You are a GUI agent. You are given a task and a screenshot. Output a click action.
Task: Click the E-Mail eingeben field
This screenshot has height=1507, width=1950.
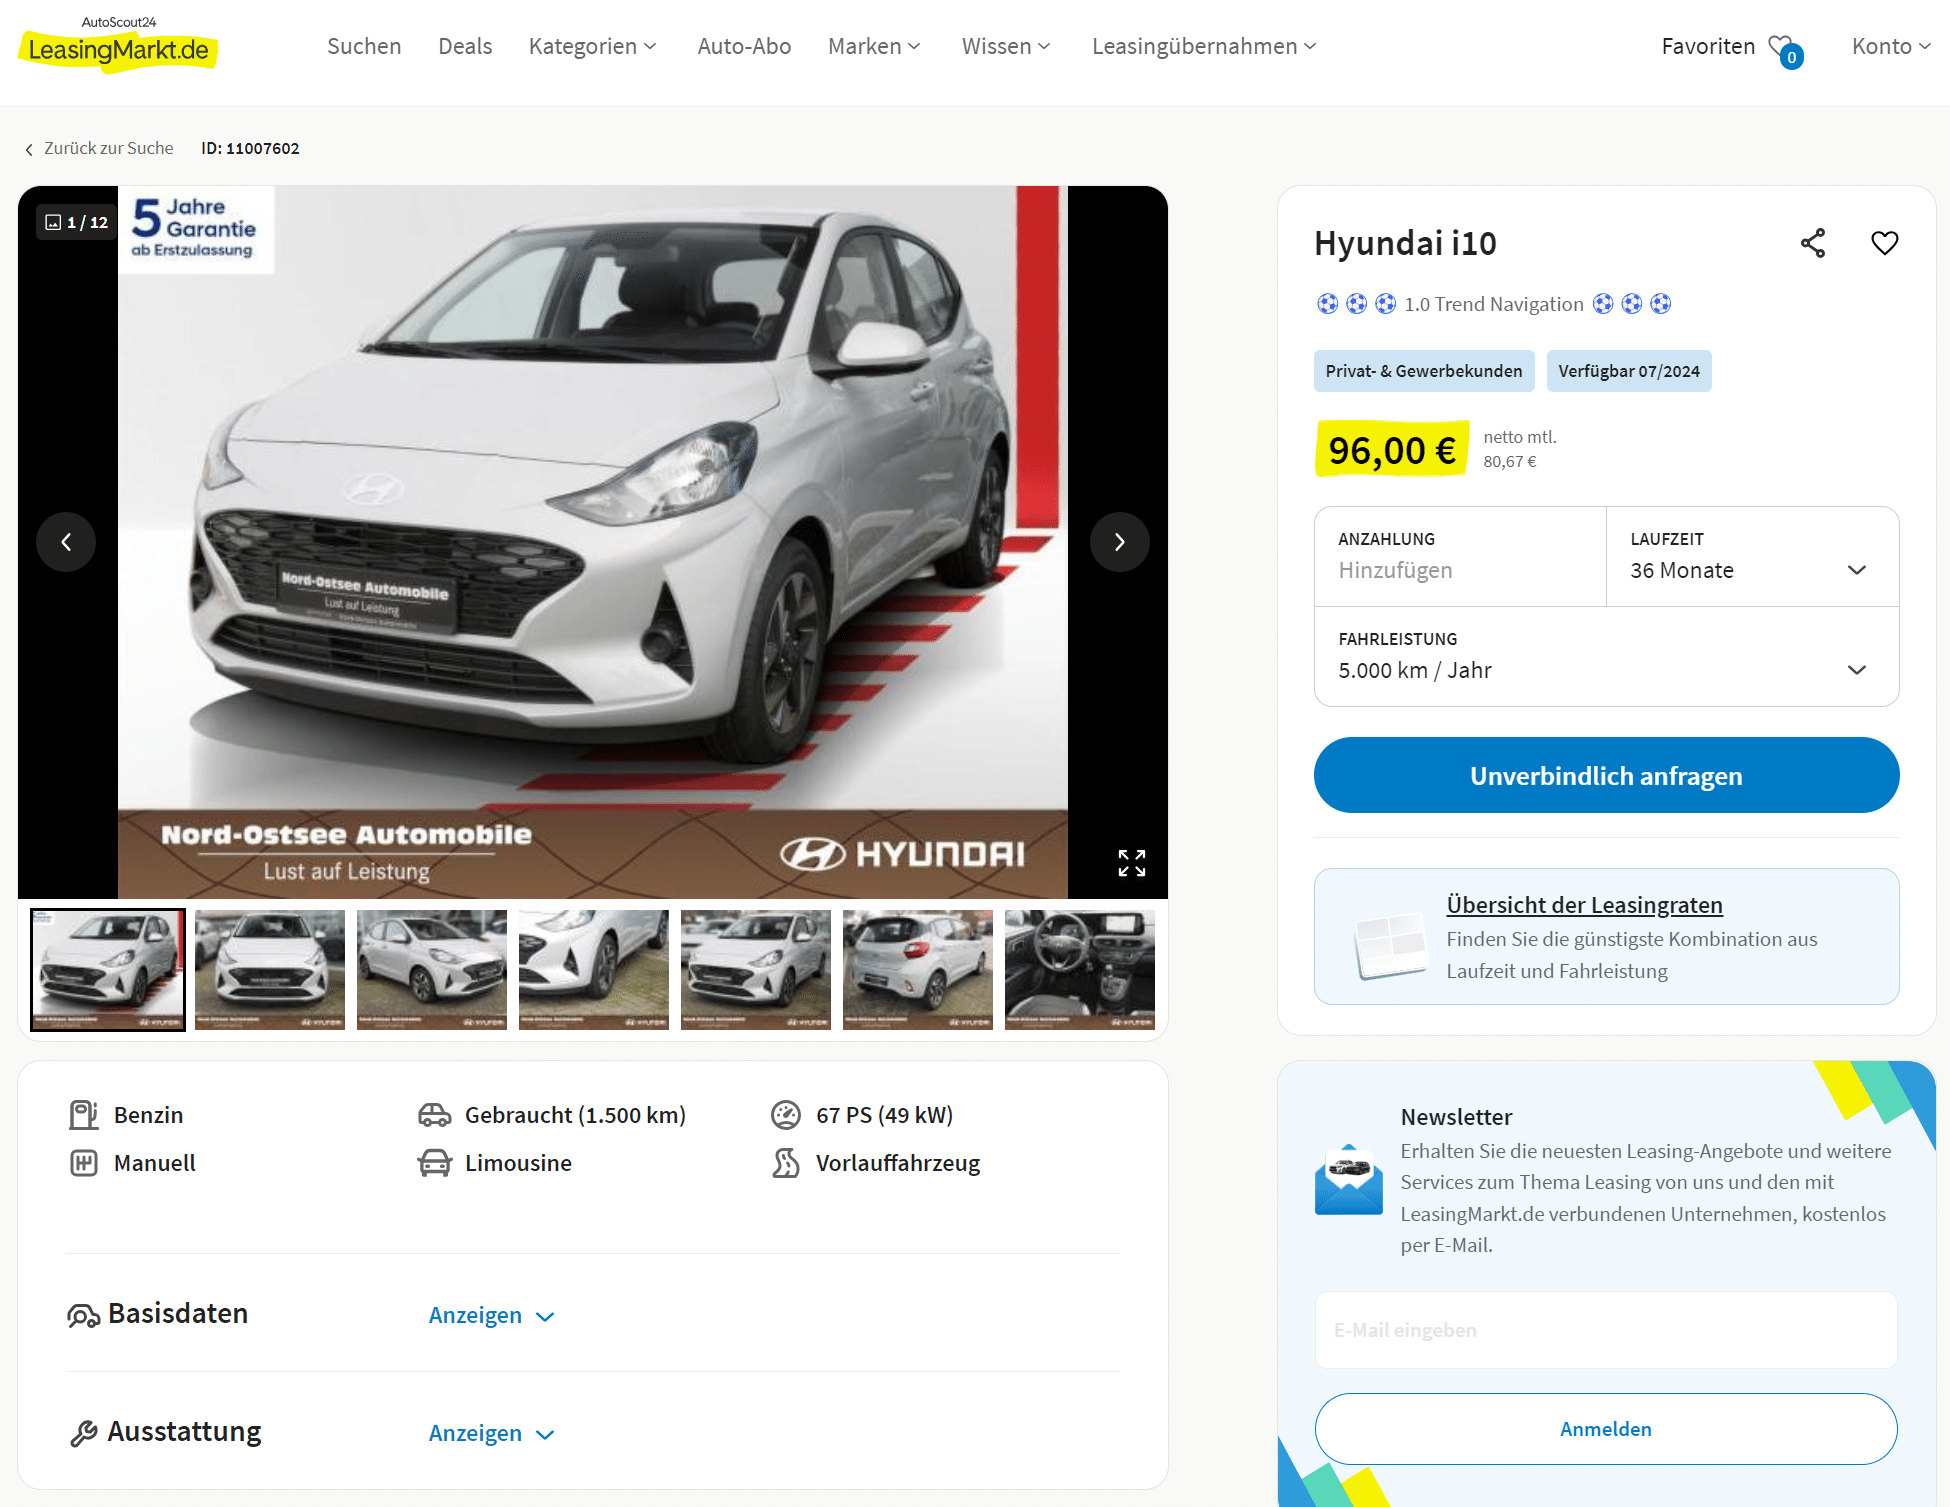pyautogui.click(x=1606, y=1330)
